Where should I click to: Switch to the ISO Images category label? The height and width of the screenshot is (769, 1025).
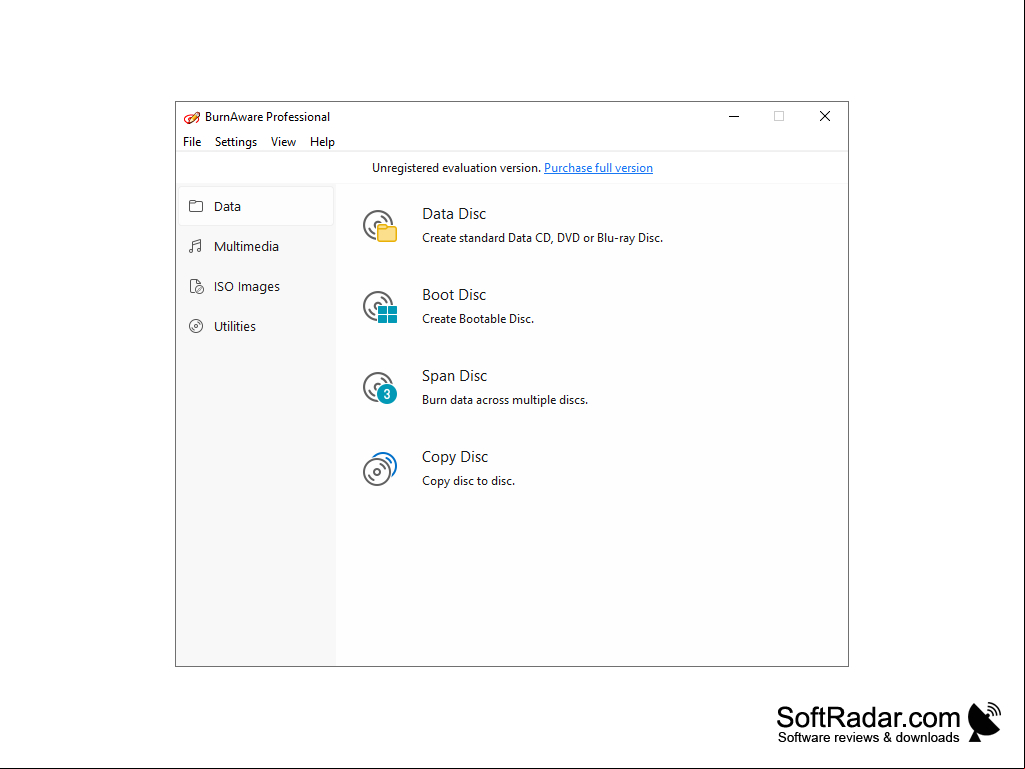[246, 286]
